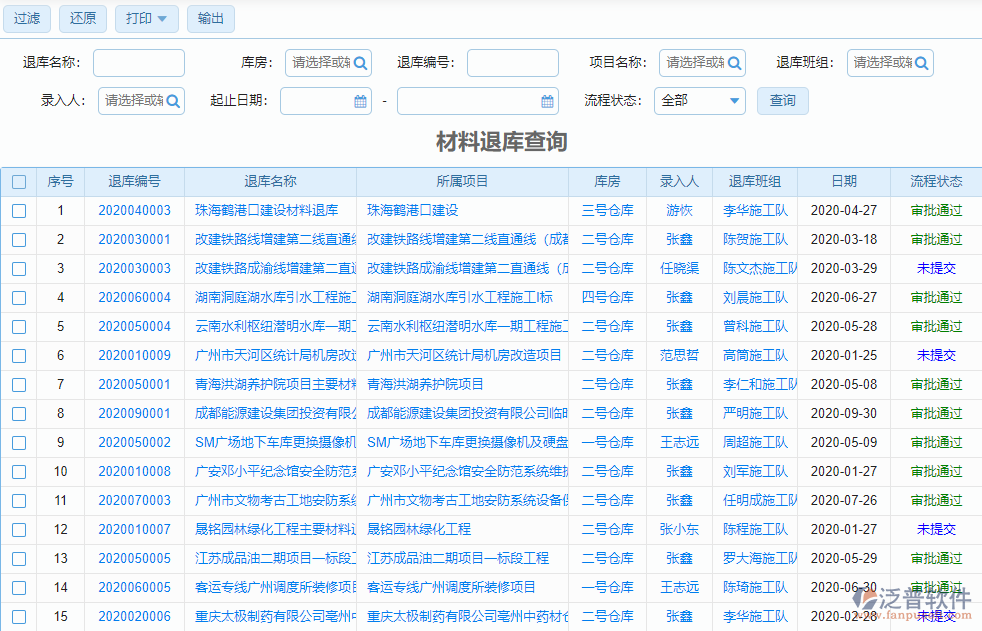Click the 还原 restore button
982x631 pixels.
tap(82, 19)
